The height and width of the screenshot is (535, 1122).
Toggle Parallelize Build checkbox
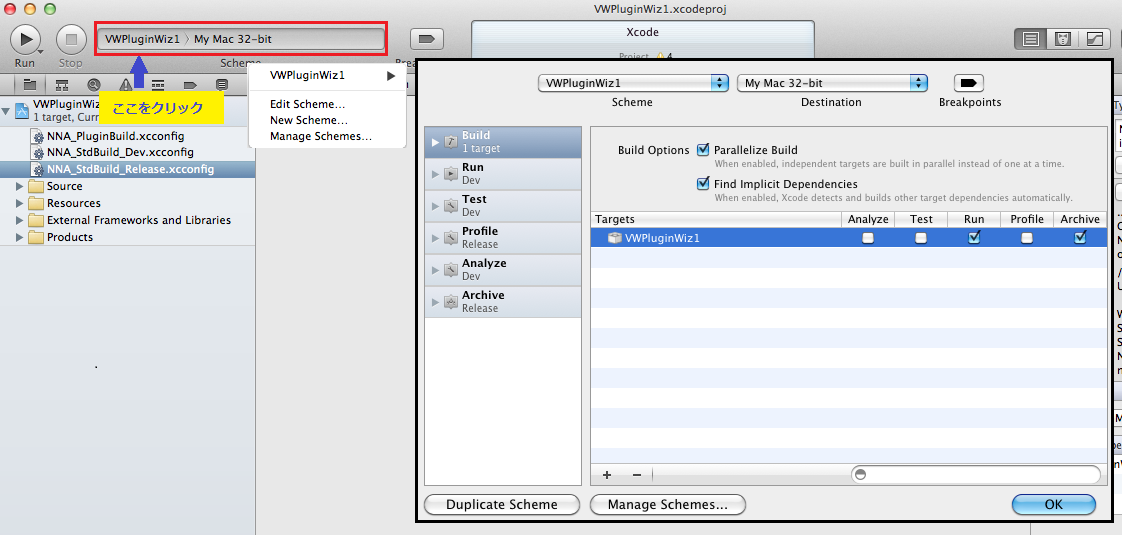[x=703, y=150]
